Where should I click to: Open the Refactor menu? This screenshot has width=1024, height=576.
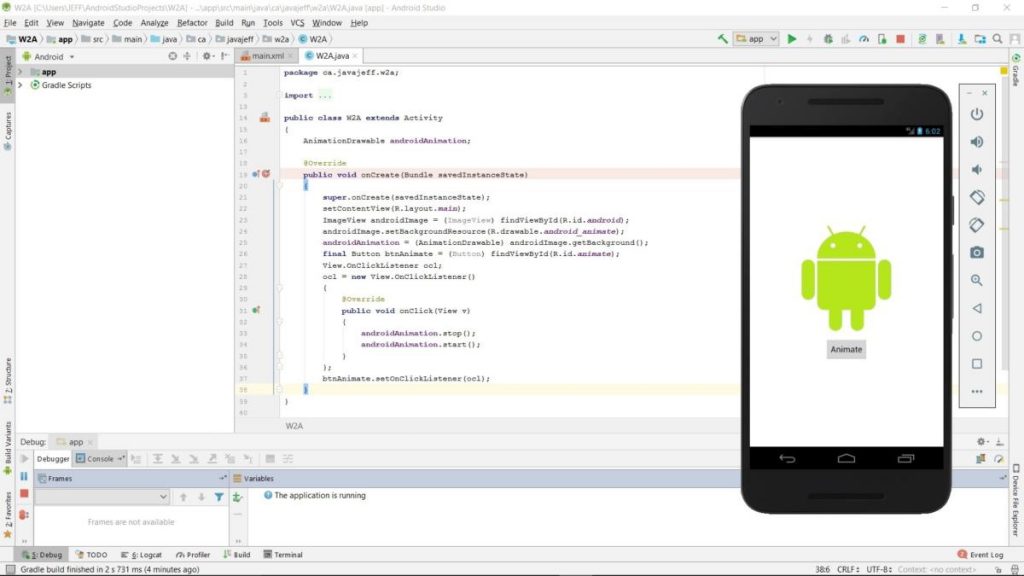(x=192, y=23)
